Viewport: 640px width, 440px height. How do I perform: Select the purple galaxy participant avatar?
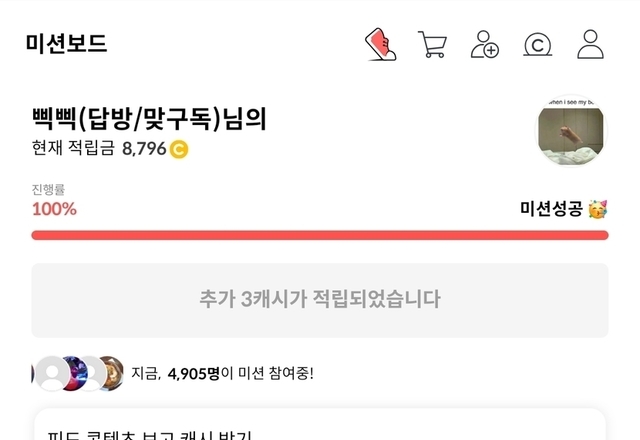(76, 373)
